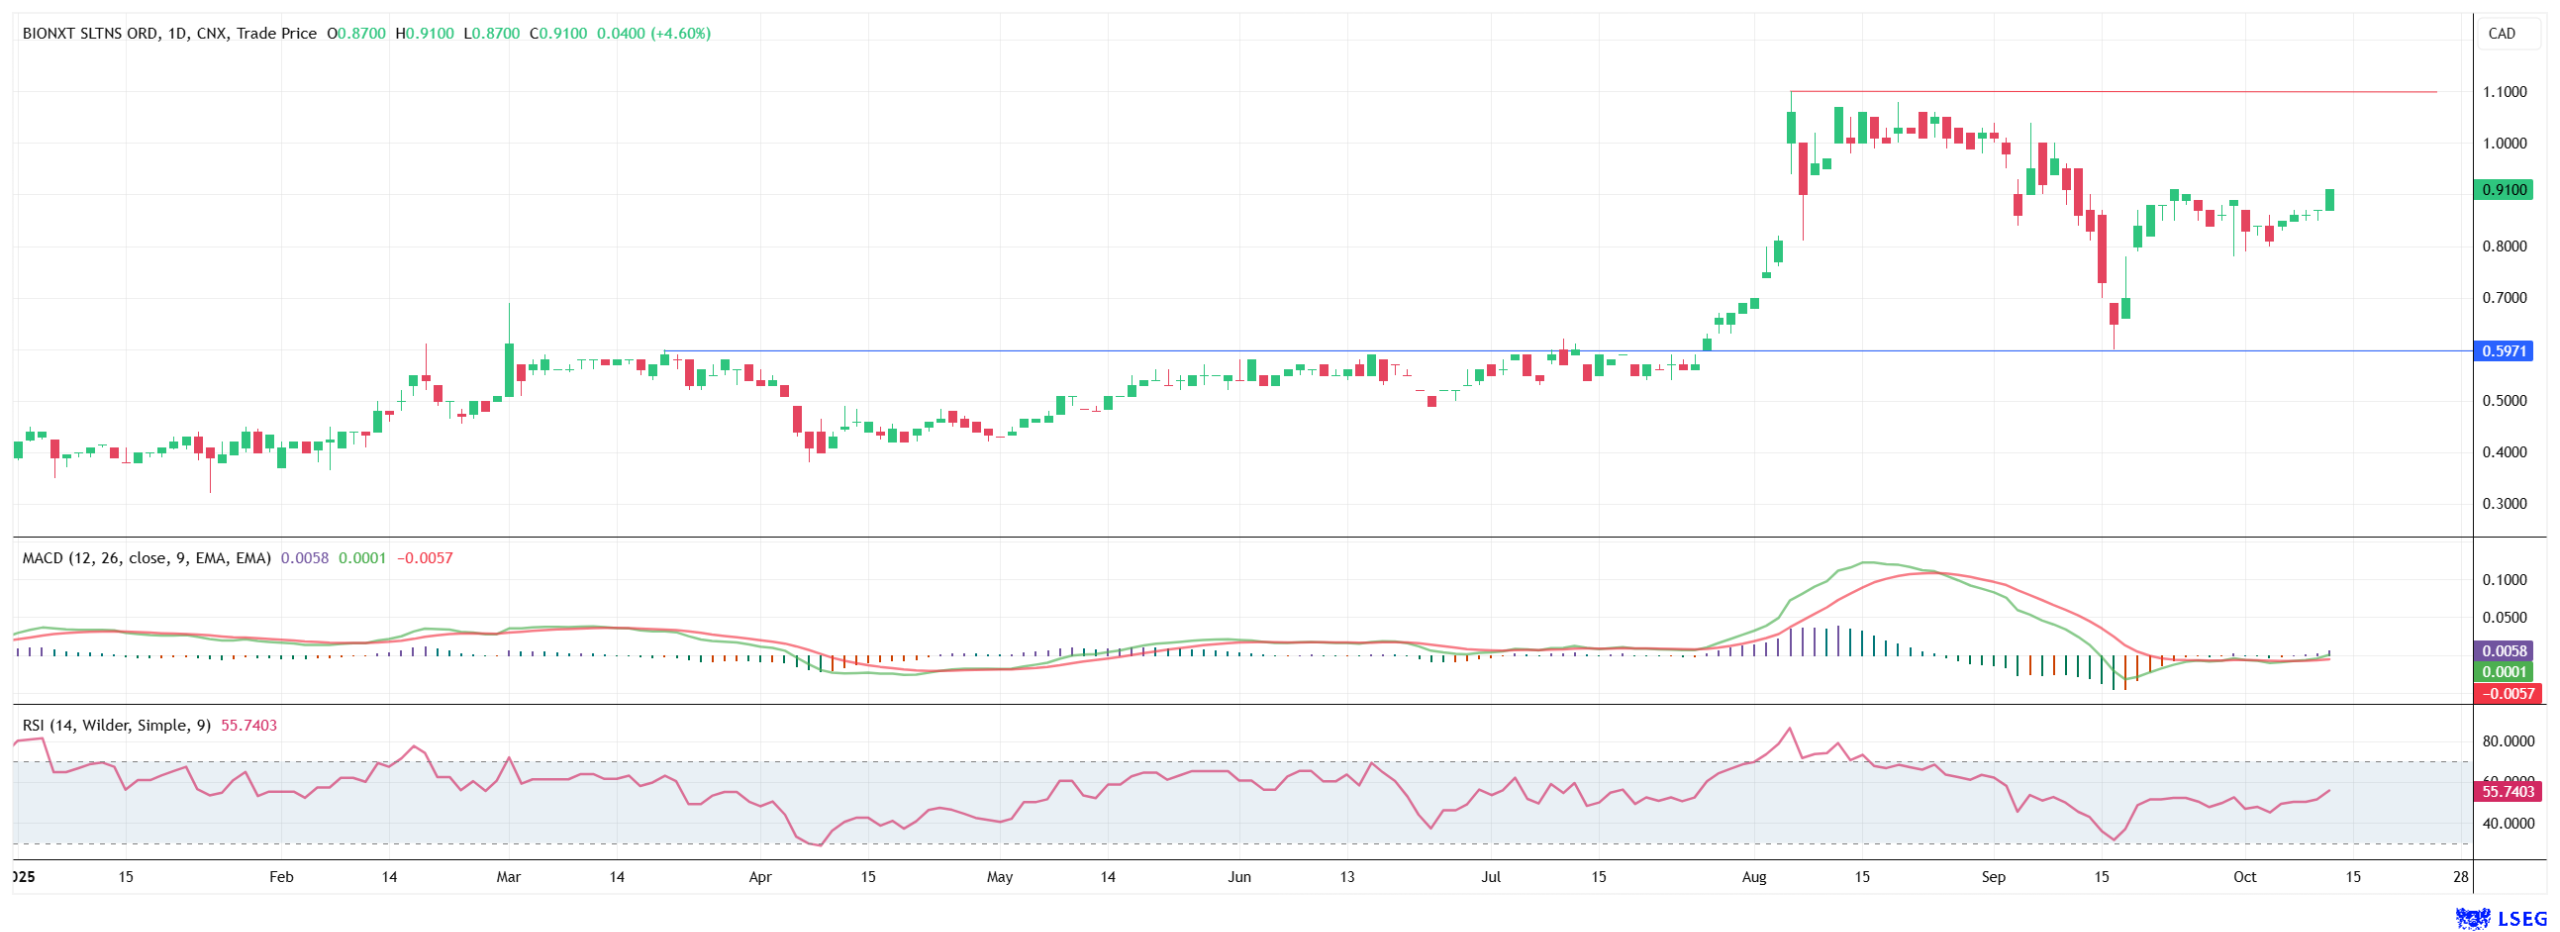Open the CAD currency selector
This screenshot has height=932, width=2560.
(2501, 33)
